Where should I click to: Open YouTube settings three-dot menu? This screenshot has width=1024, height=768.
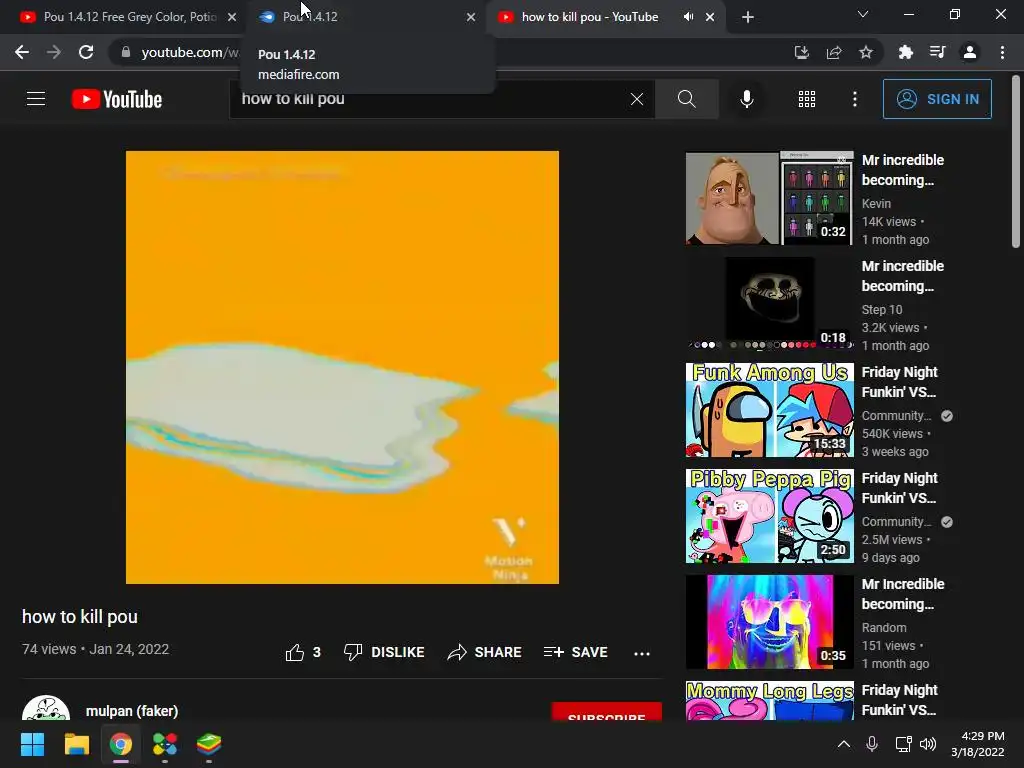(x=855, y=99)
